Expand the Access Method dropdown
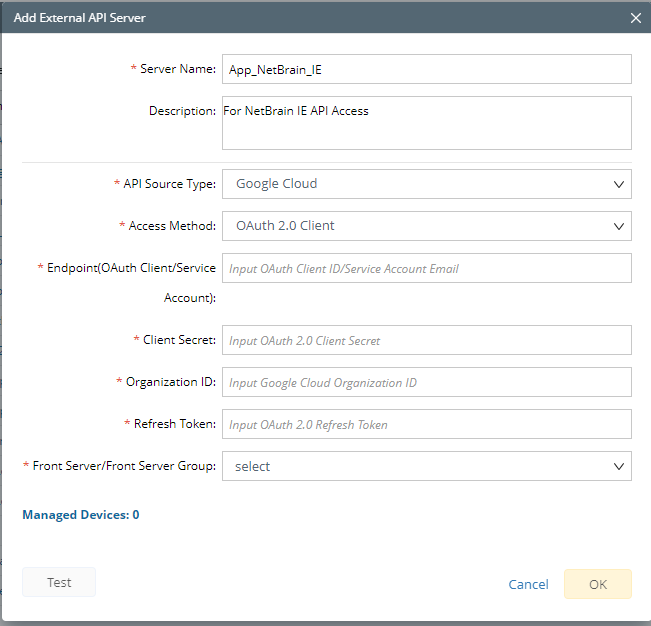This screenshot has height=626, width=651. point(426,226)
